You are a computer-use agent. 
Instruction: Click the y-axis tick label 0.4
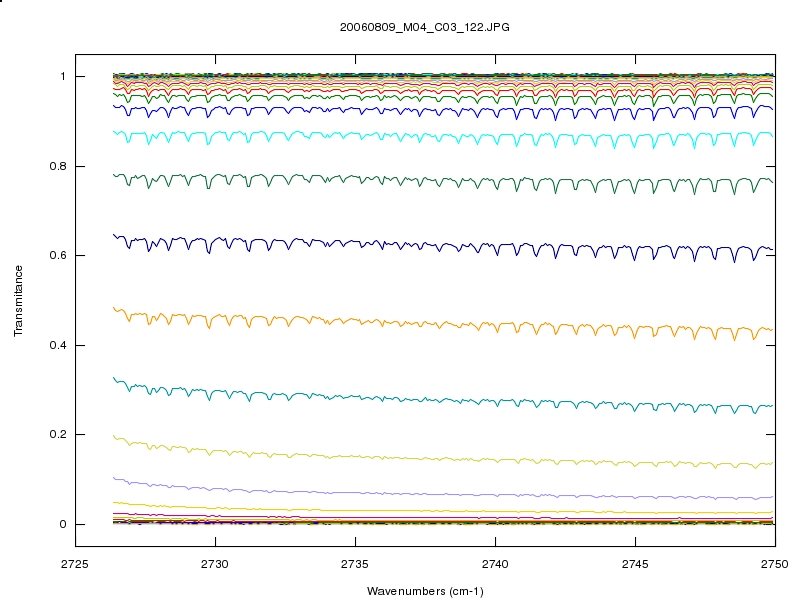pos(58,345)
